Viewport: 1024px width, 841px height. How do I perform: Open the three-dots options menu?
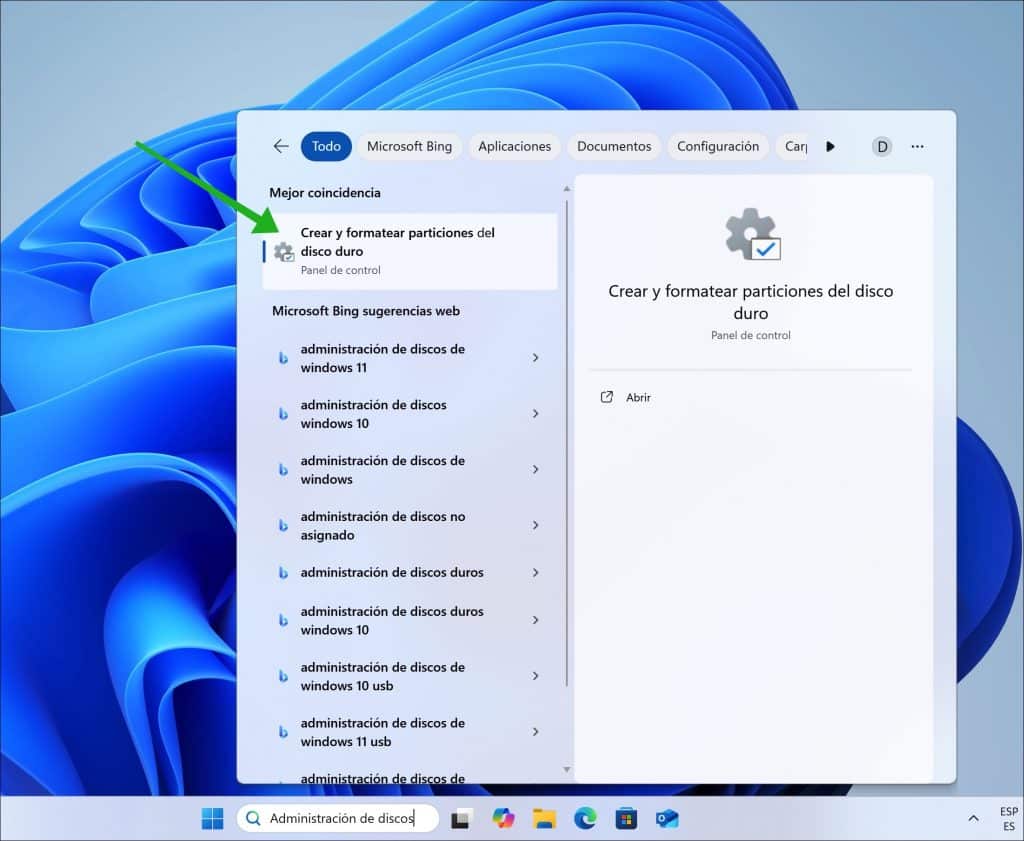917,146
